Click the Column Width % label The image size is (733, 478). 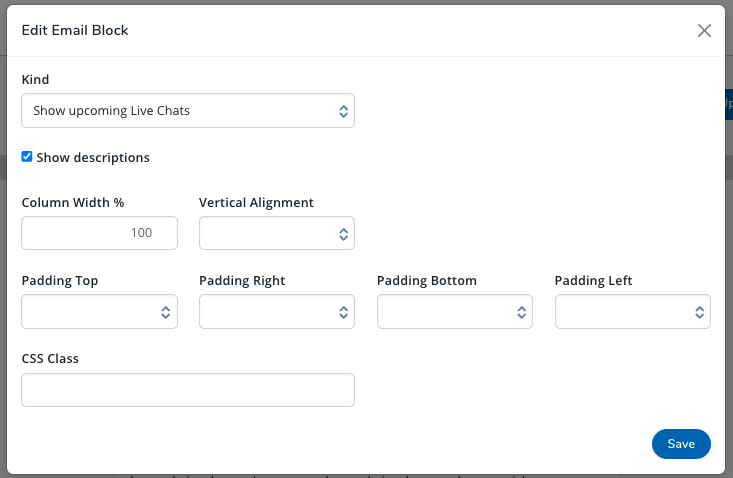coord(73,203)
